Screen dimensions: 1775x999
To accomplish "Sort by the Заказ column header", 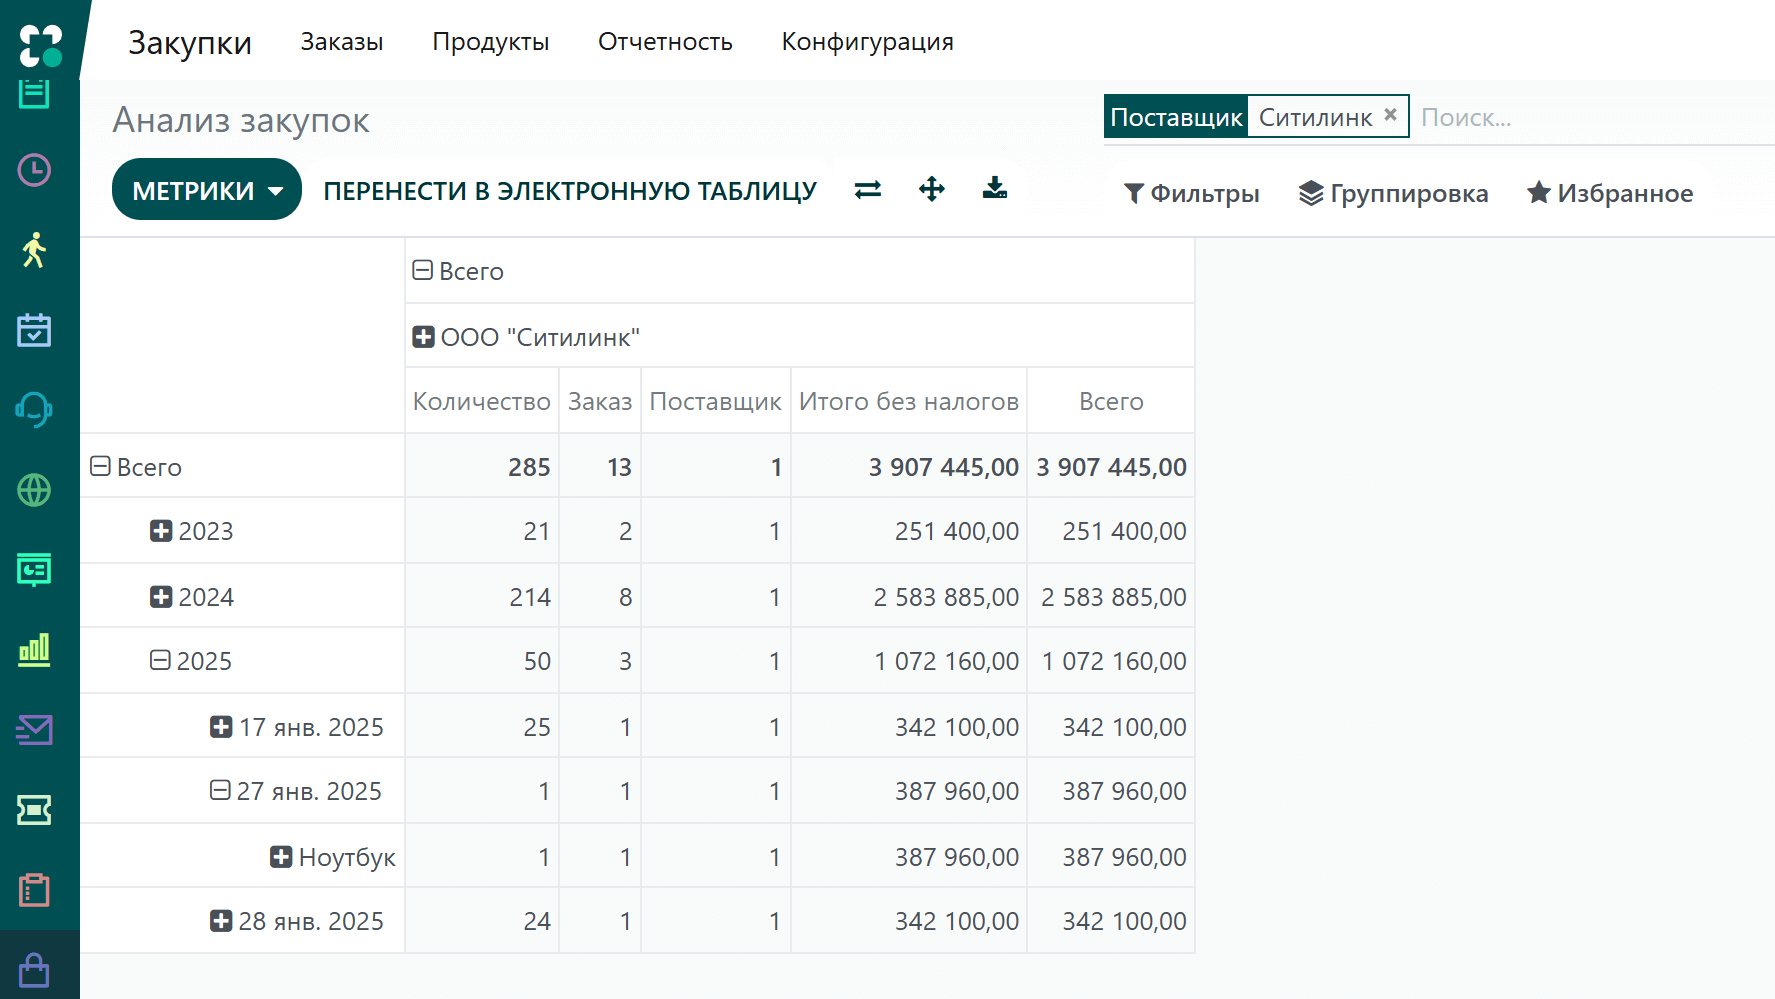I will click(x=600, y=401).
